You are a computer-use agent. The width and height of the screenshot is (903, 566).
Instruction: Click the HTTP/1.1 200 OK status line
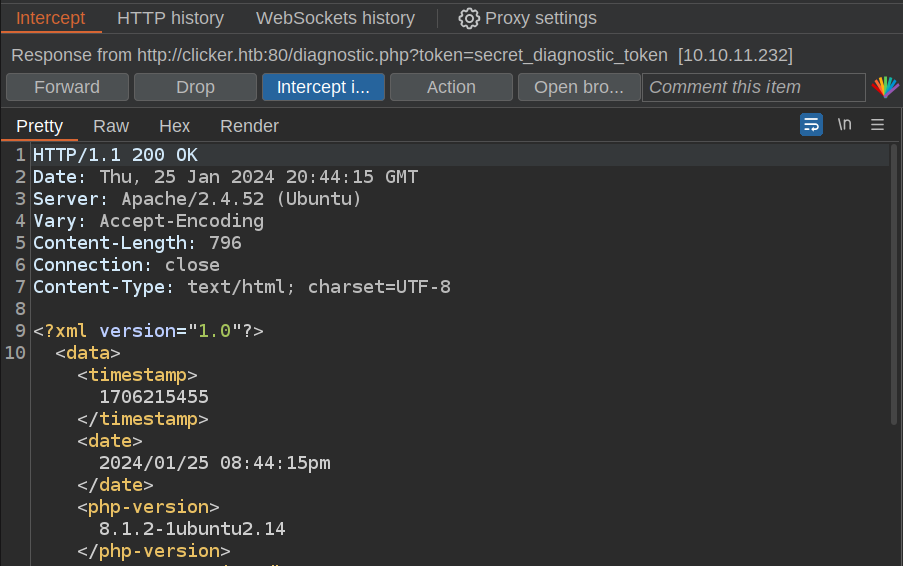click(115, 155)
